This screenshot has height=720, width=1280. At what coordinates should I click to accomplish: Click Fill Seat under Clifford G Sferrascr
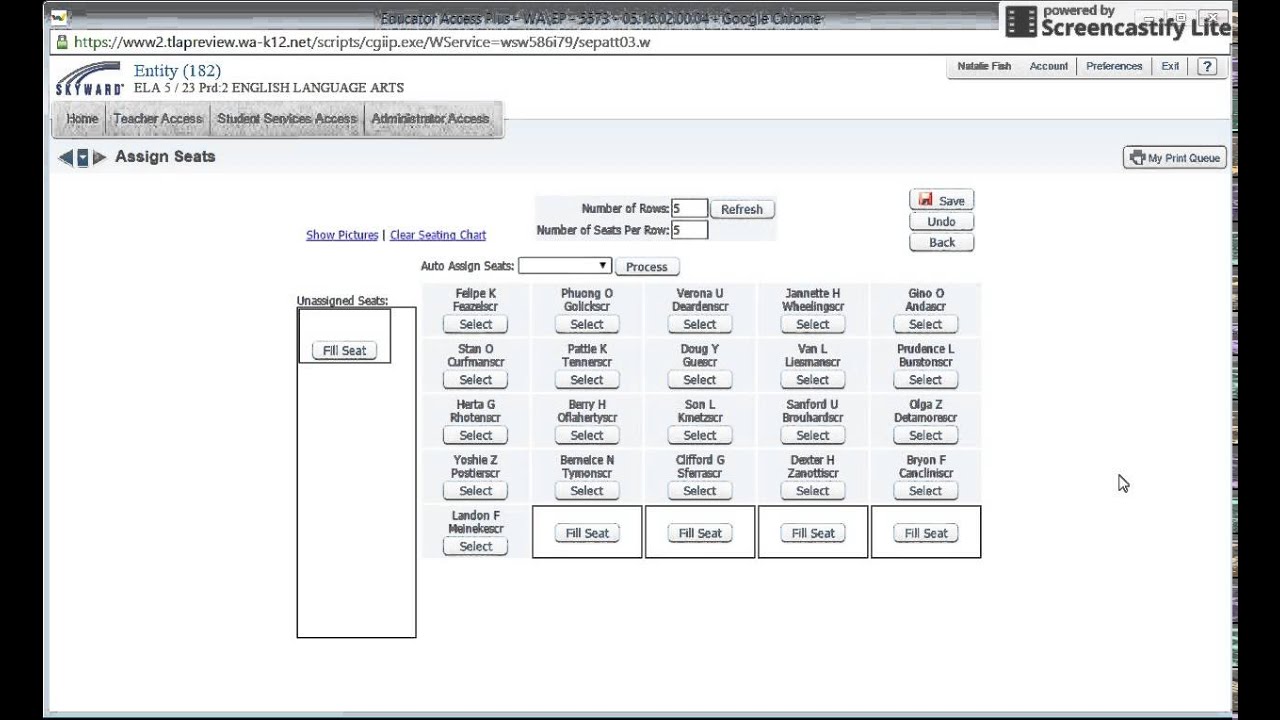[x=700, y=534]
